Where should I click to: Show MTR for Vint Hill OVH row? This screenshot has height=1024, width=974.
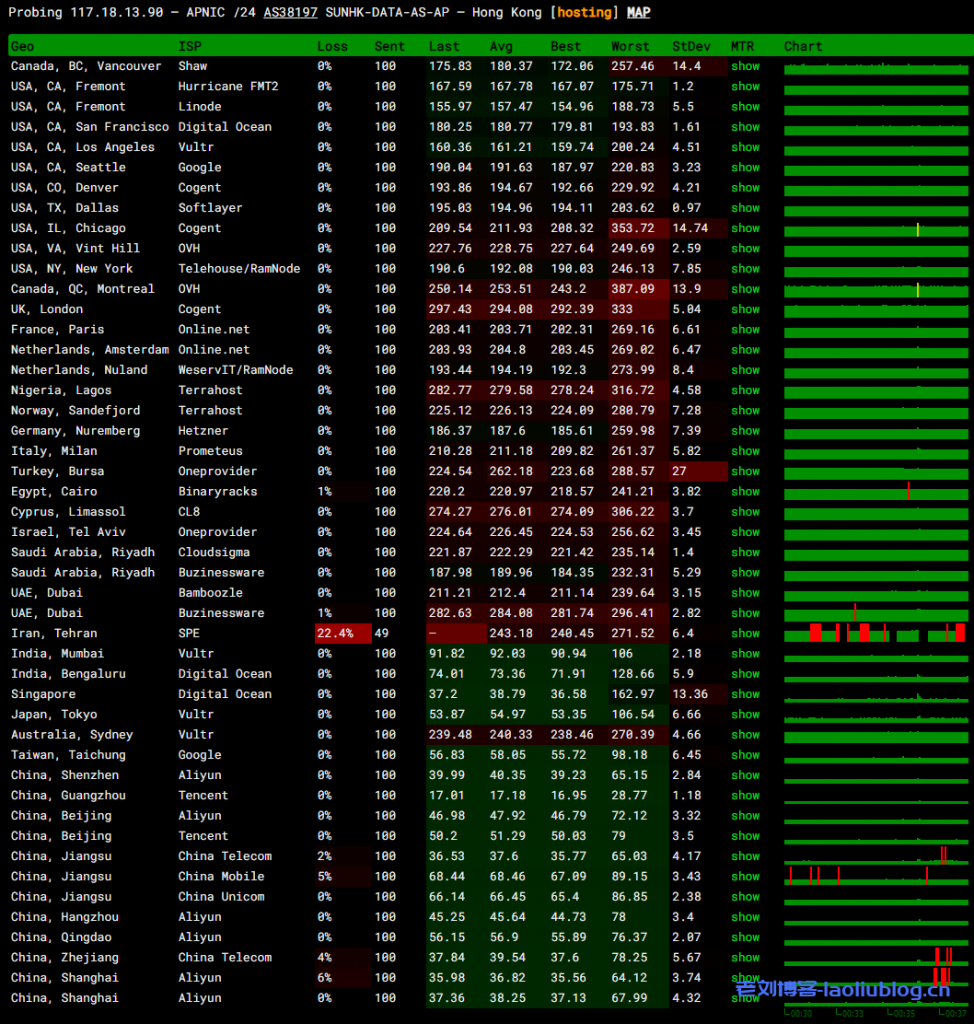pos(745,248)
